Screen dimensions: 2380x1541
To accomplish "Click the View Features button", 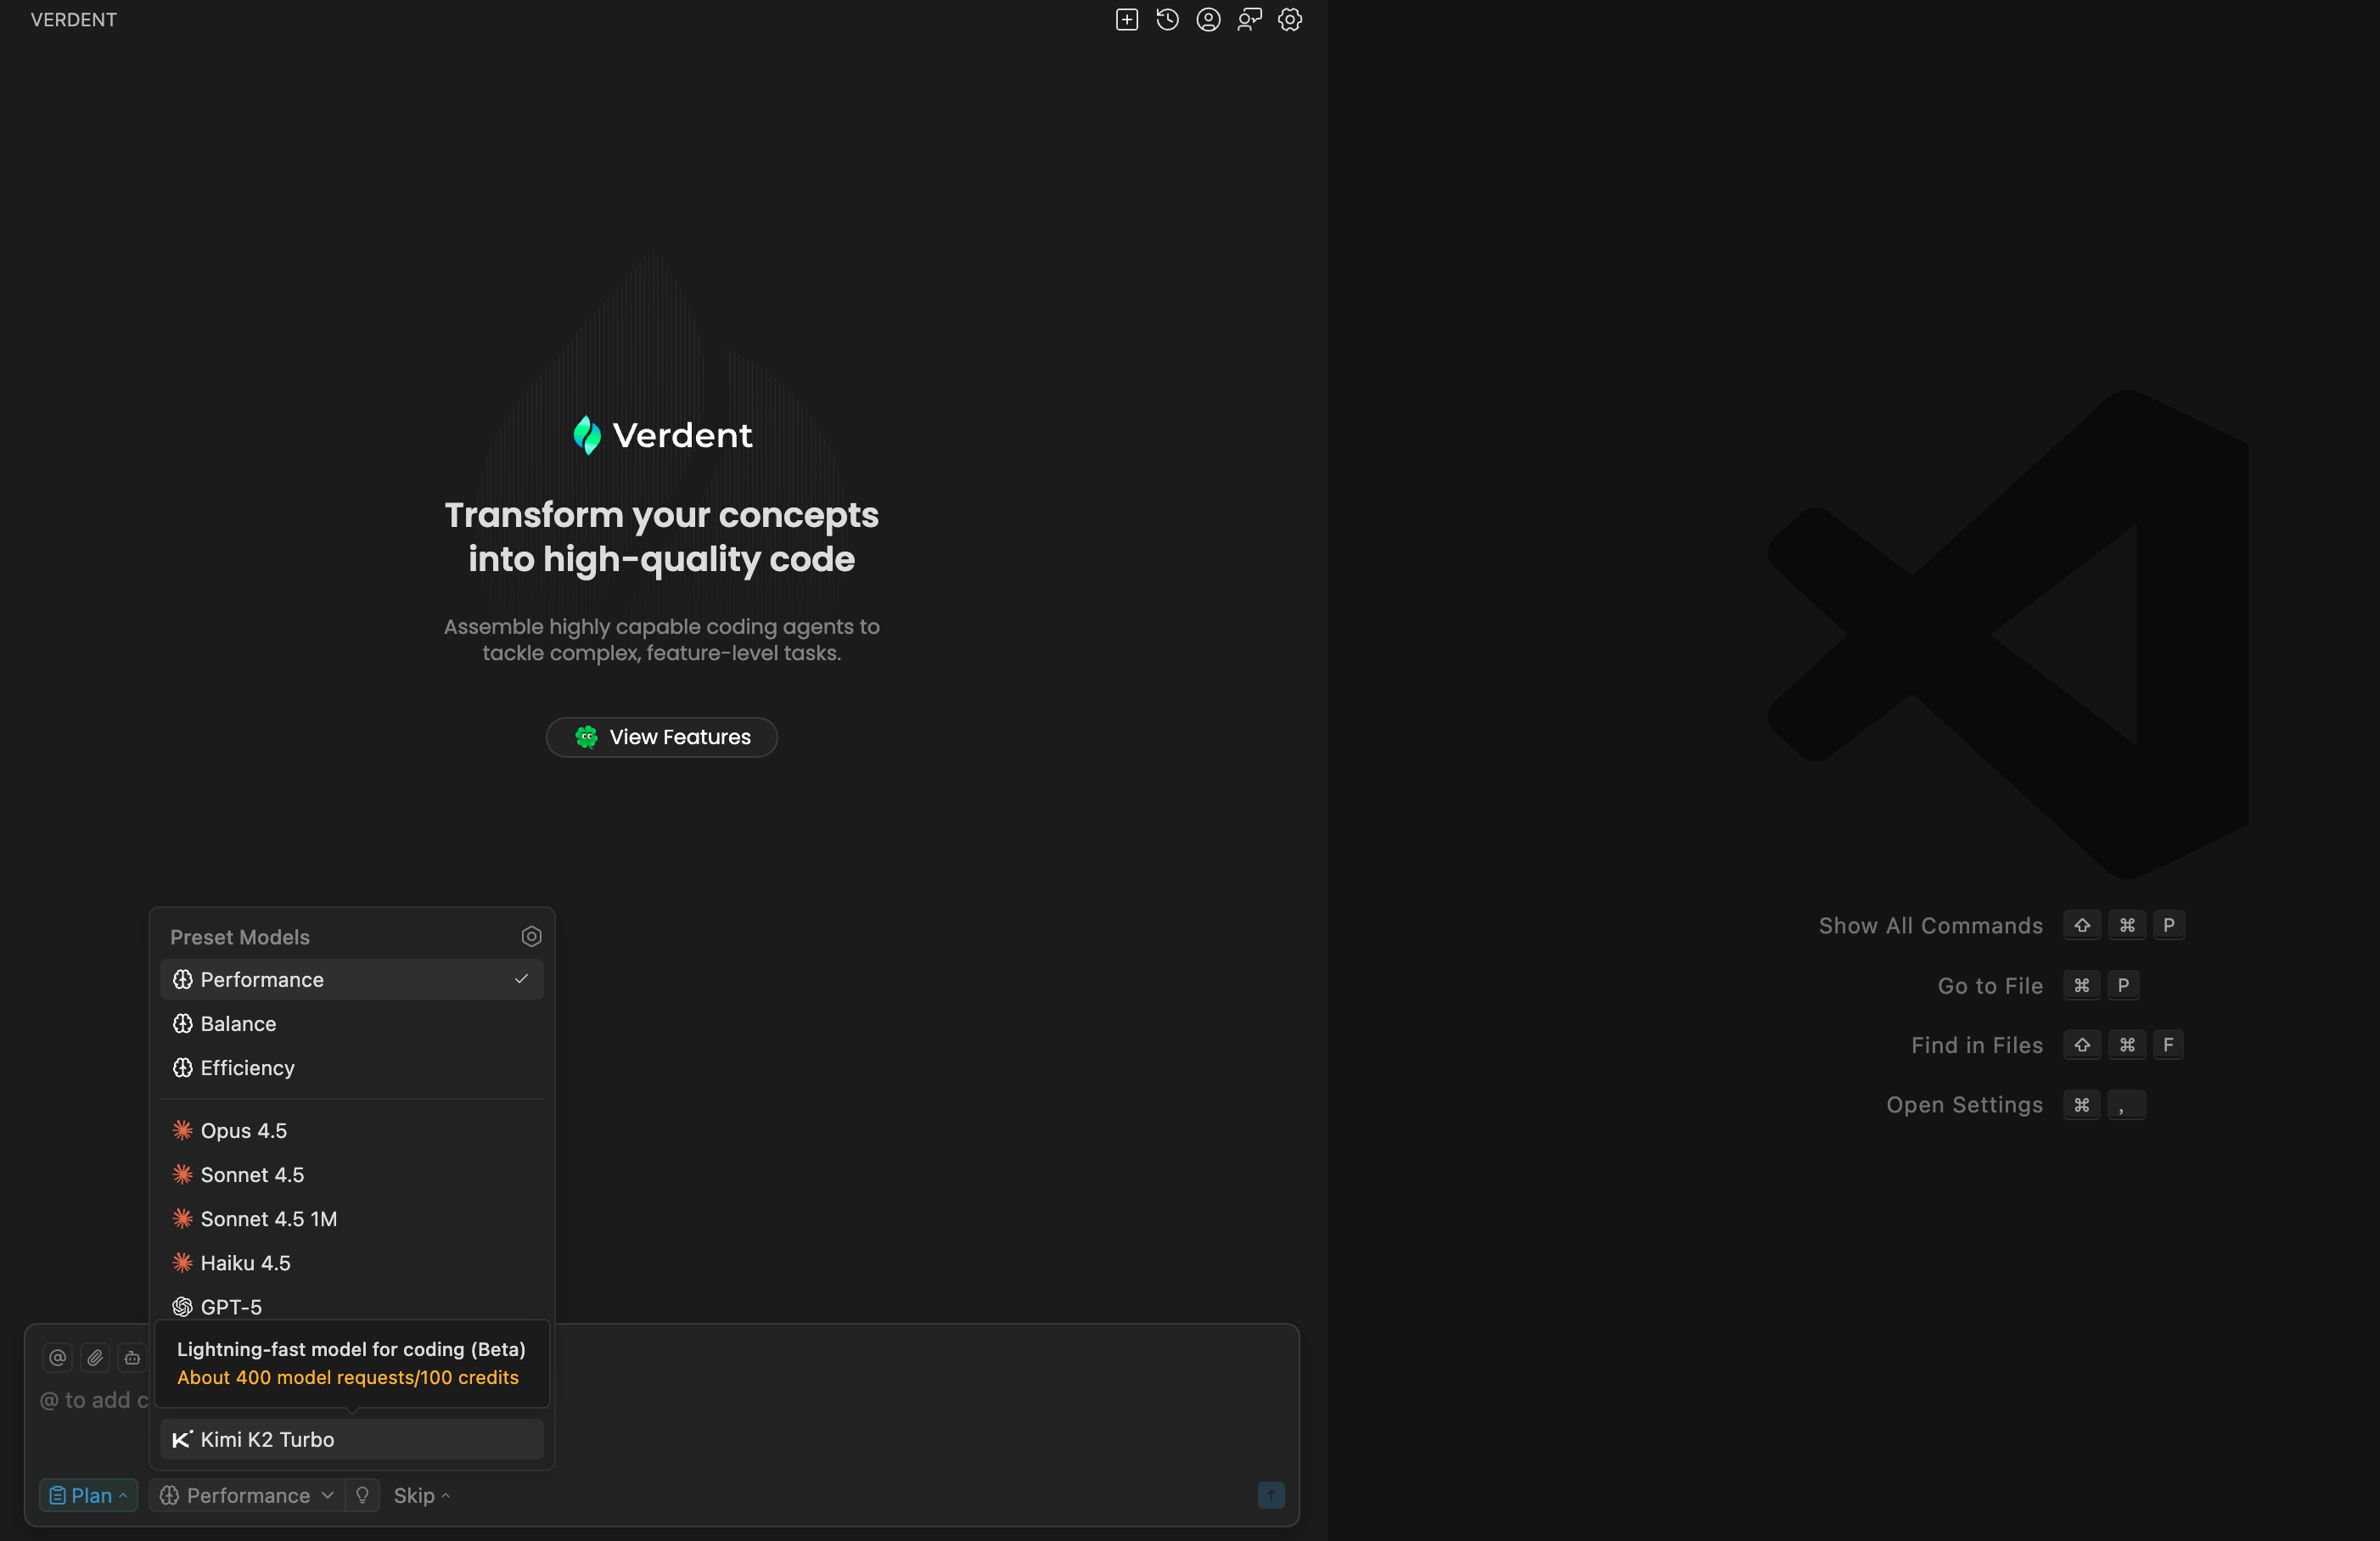I will click(661, 737).
